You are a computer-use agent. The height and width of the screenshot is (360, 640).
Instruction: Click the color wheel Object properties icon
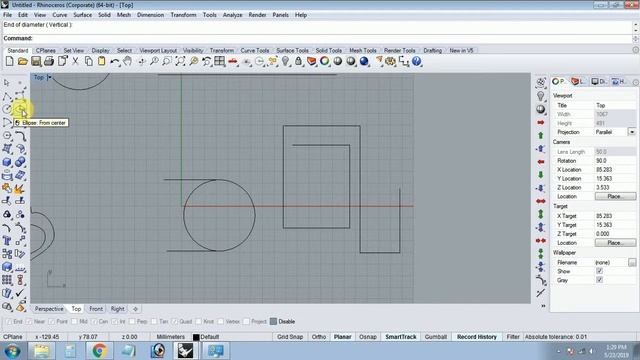click(x=324, y=62)
